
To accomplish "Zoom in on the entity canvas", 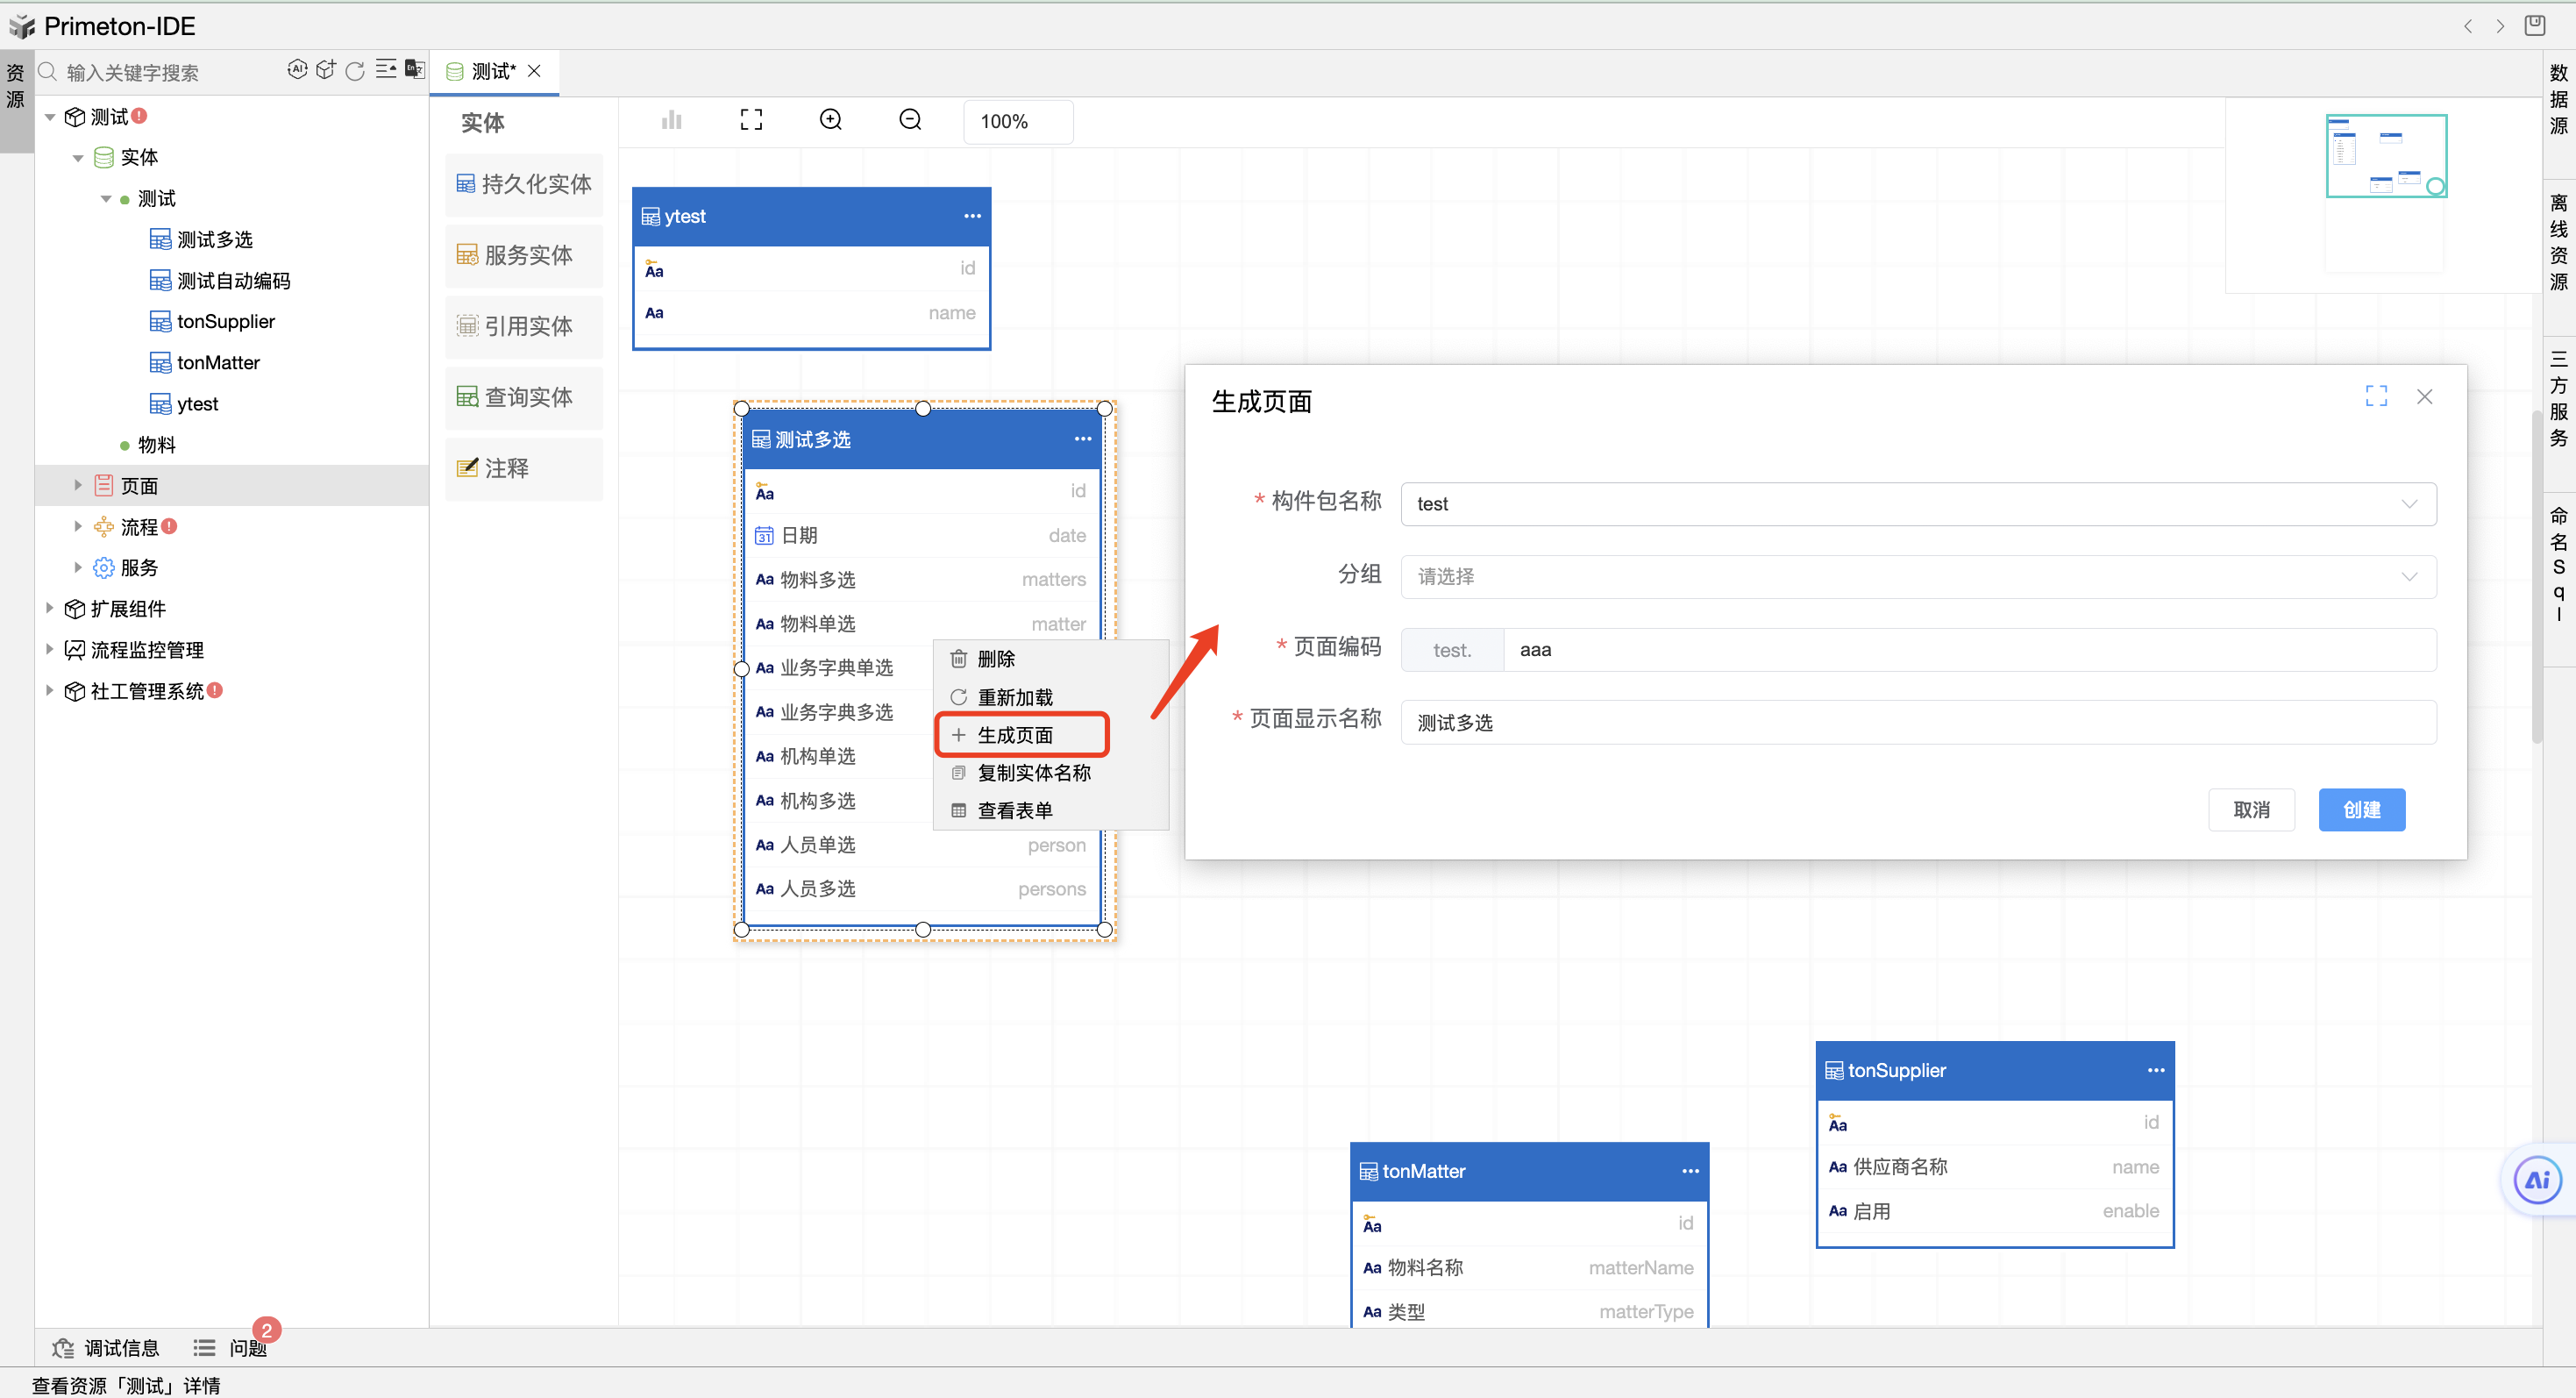I will [x=830, y=121].
